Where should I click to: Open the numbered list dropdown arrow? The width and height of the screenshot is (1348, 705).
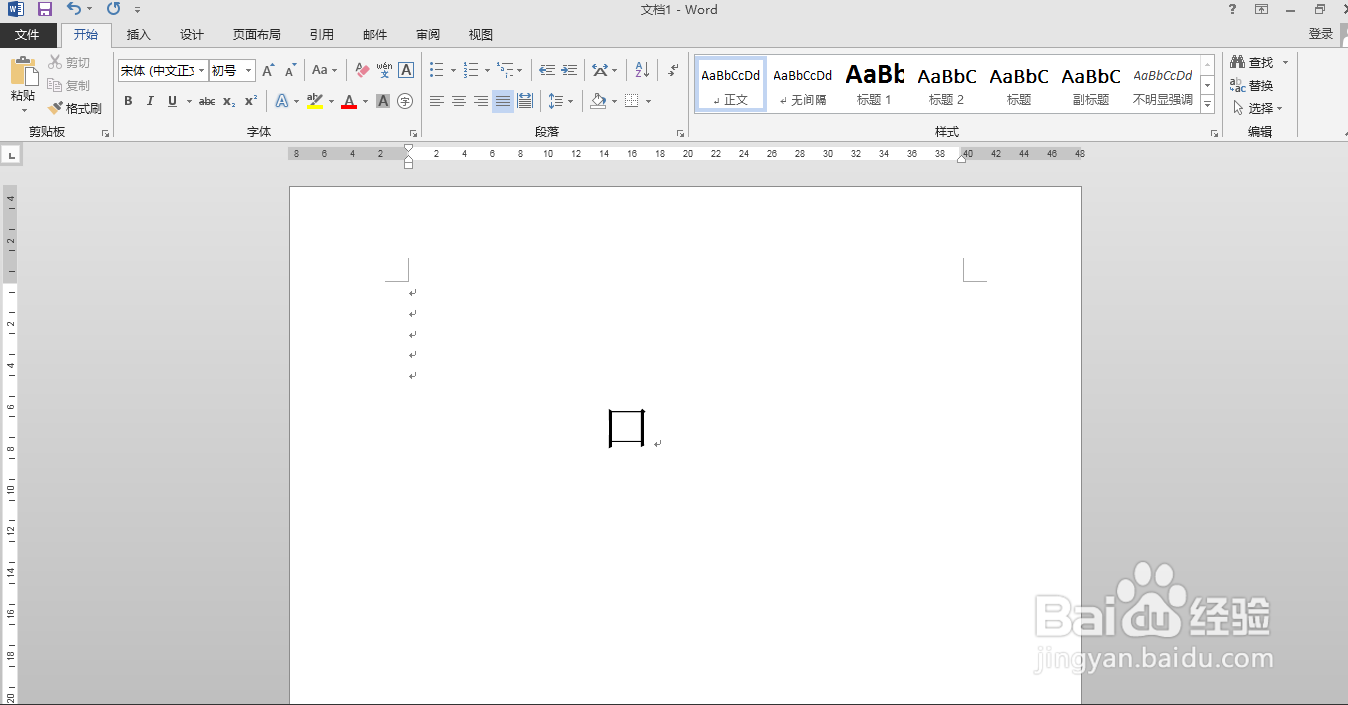pos(487,71)
